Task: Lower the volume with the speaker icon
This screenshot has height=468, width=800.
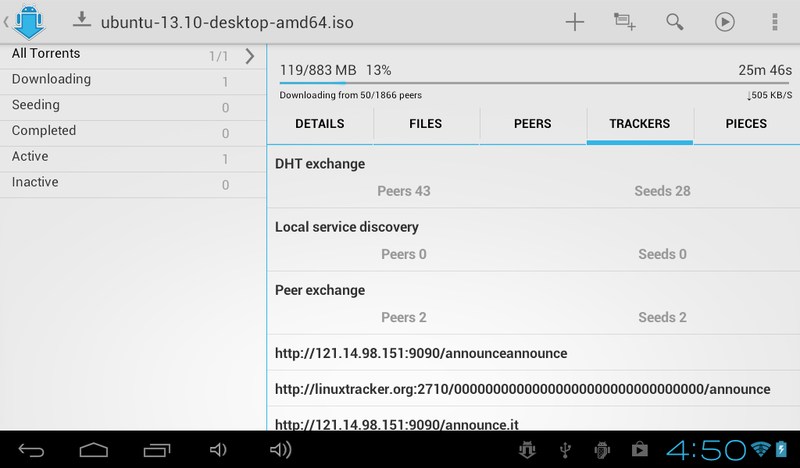Action: pos(218,450)
